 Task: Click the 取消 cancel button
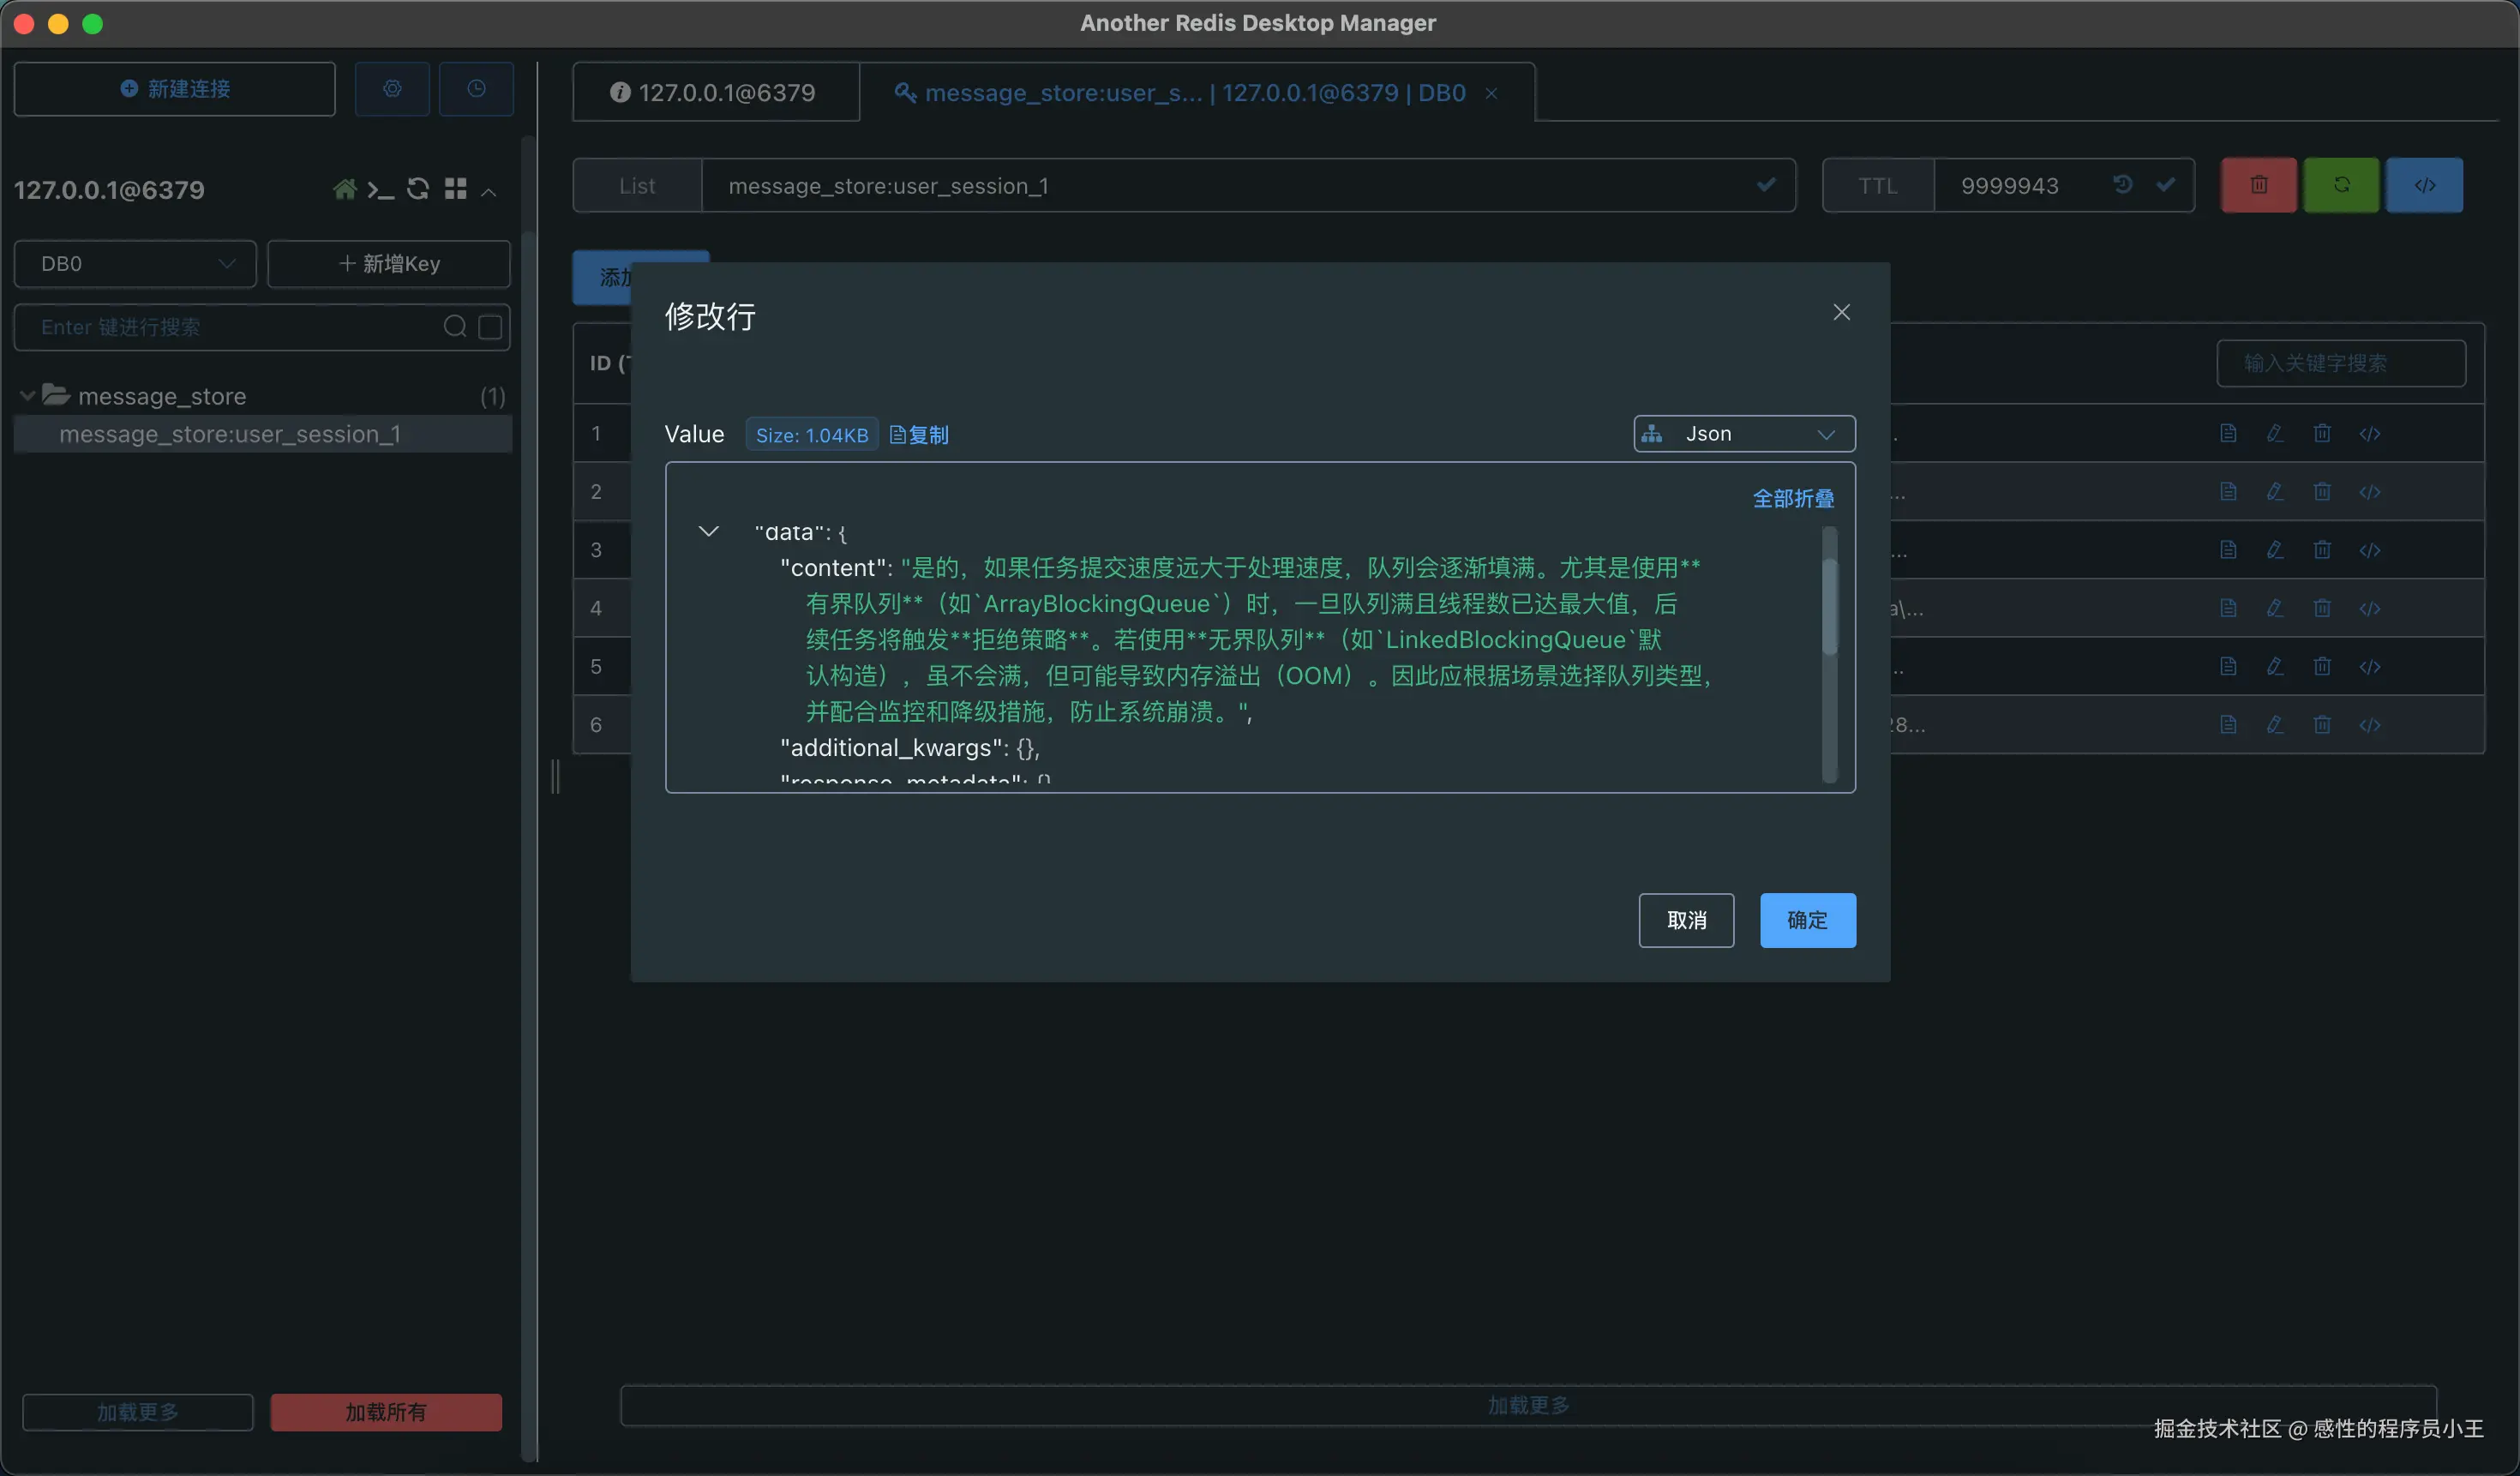1686,920
